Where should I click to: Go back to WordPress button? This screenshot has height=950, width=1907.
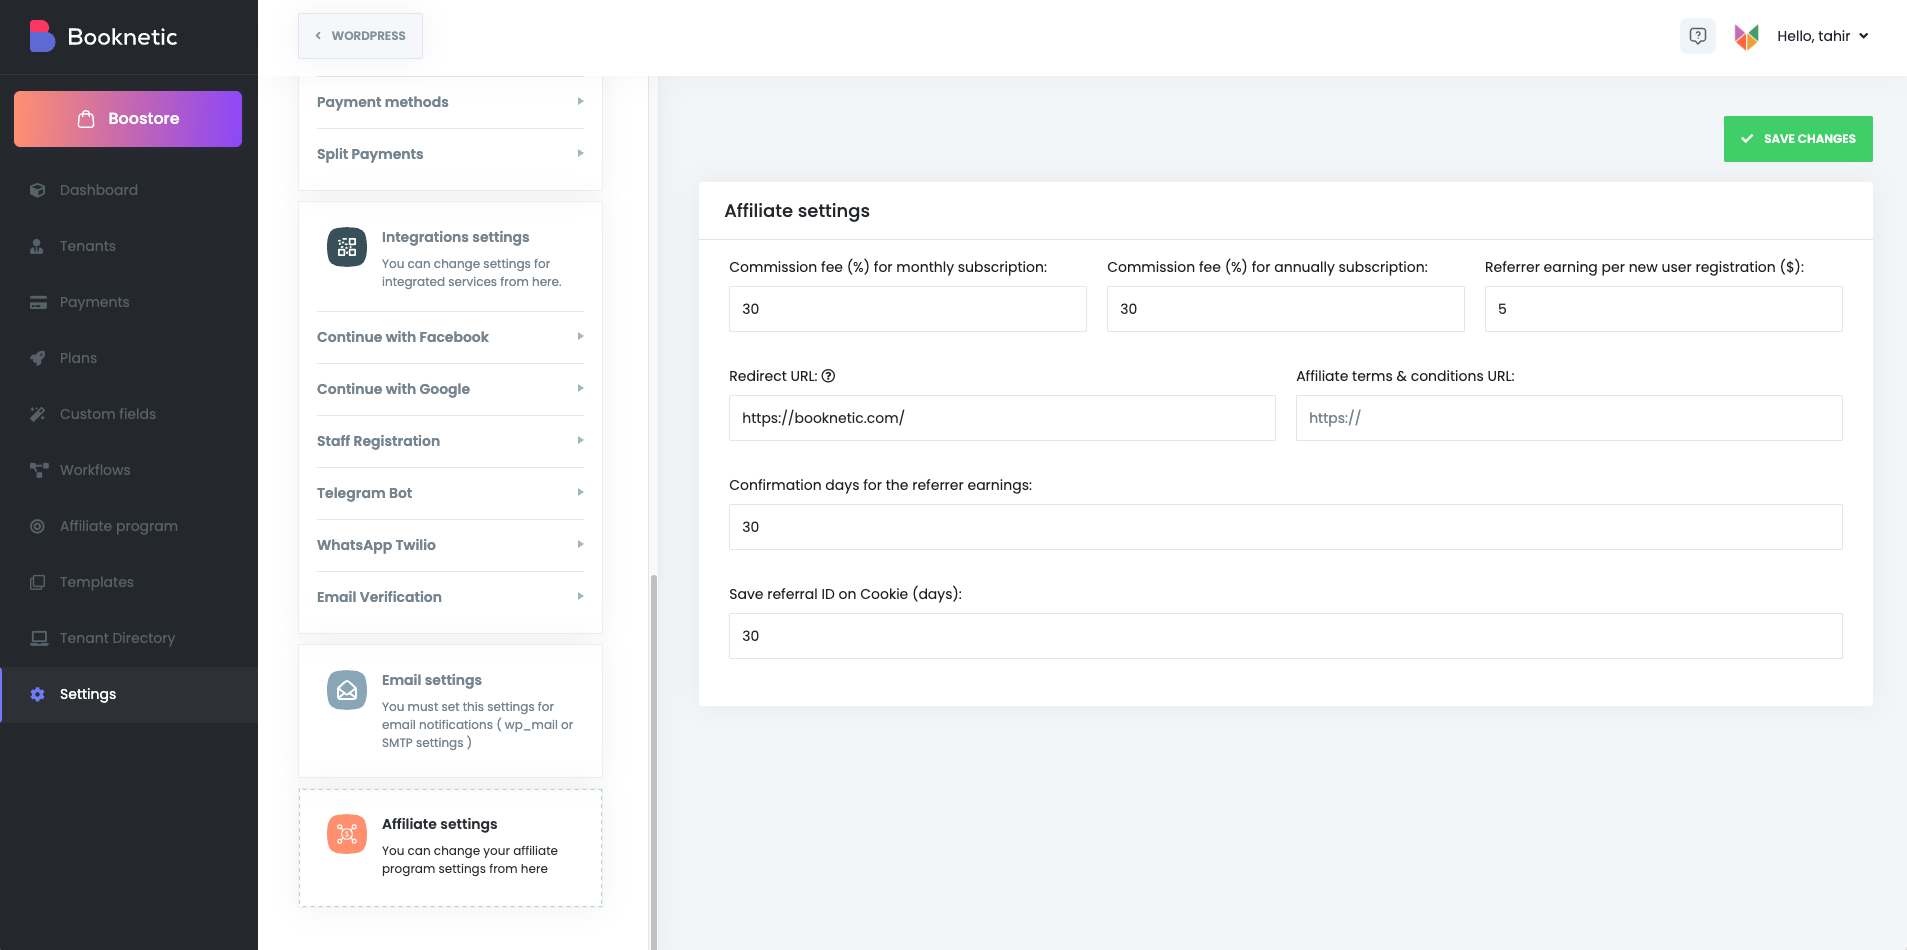tap(360, 36)
